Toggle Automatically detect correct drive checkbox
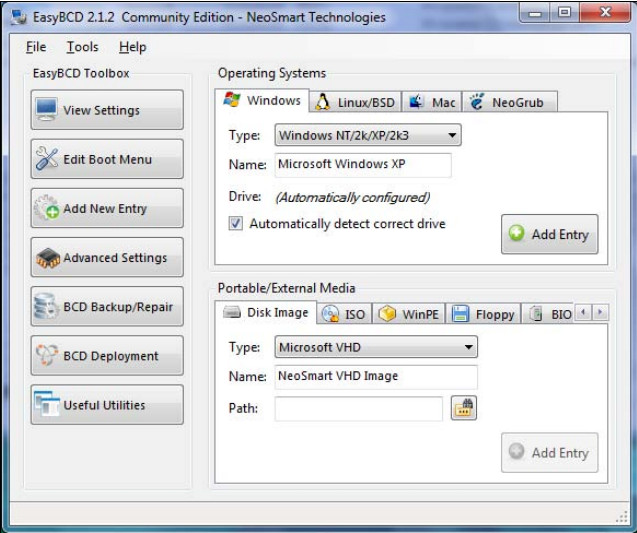The height and width of the screenshot is (533, 637). point(236,223)
